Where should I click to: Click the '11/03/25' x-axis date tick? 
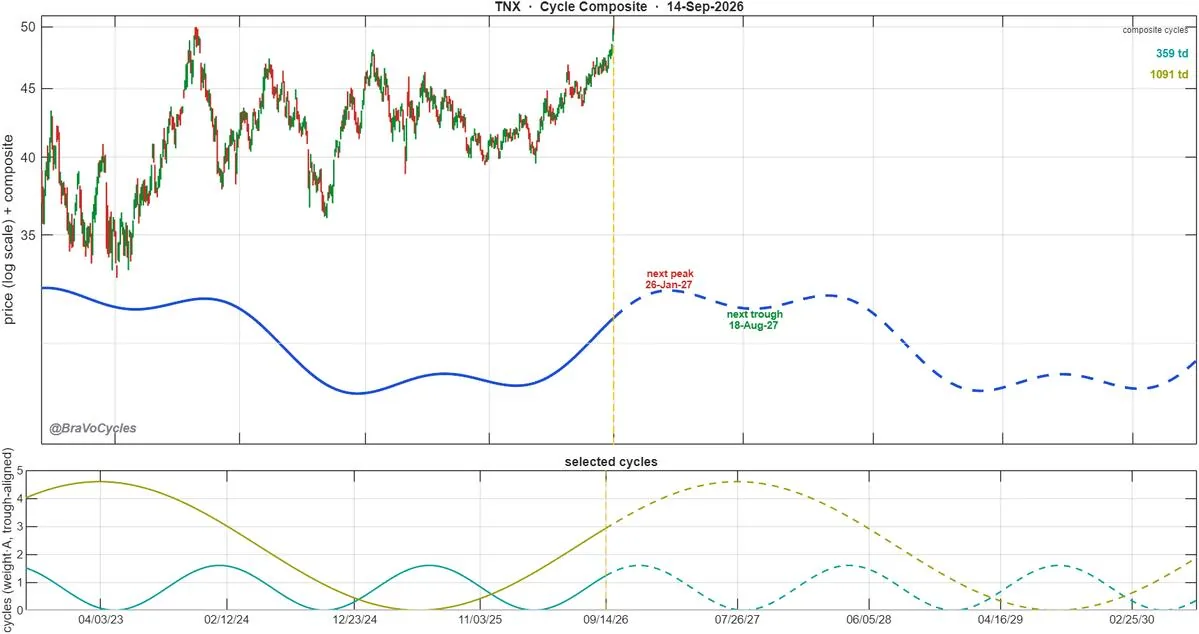480,619
